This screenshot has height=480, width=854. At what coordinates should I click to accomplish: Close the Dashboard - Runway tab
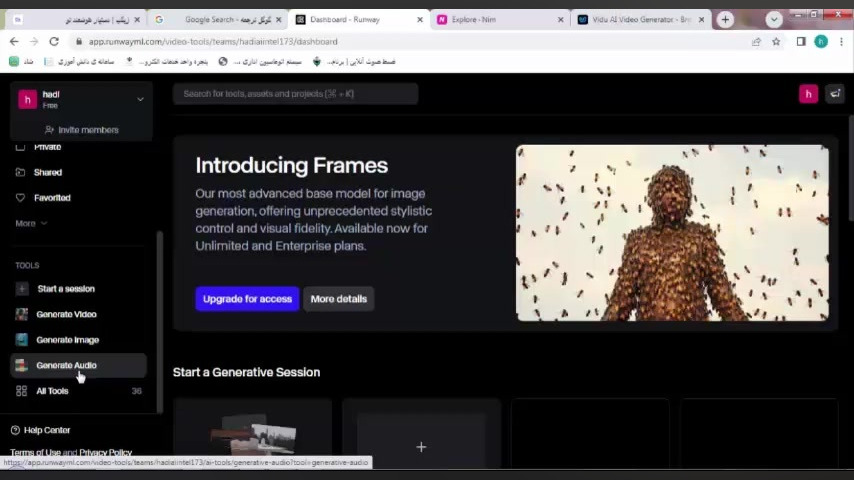pos(419,20)
